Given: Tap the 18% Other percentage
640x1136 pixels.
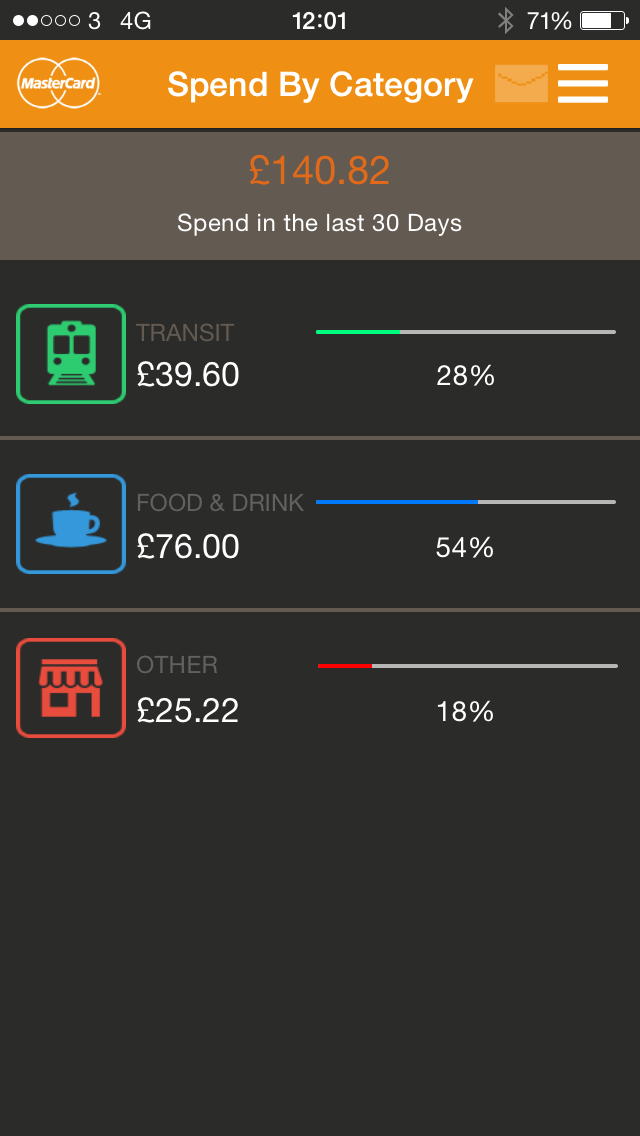Looking at the screenshot, I should point(465,712).
